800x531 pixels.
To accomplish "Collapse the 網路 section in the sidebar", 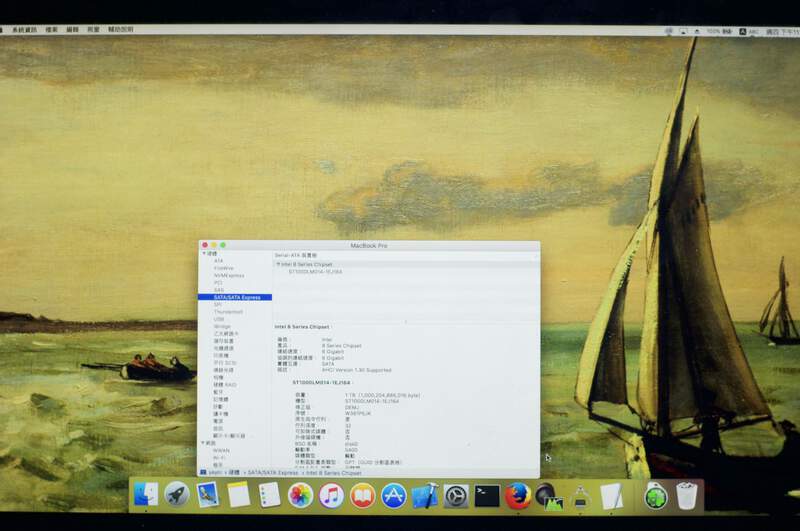I will [x=203, y=443].
